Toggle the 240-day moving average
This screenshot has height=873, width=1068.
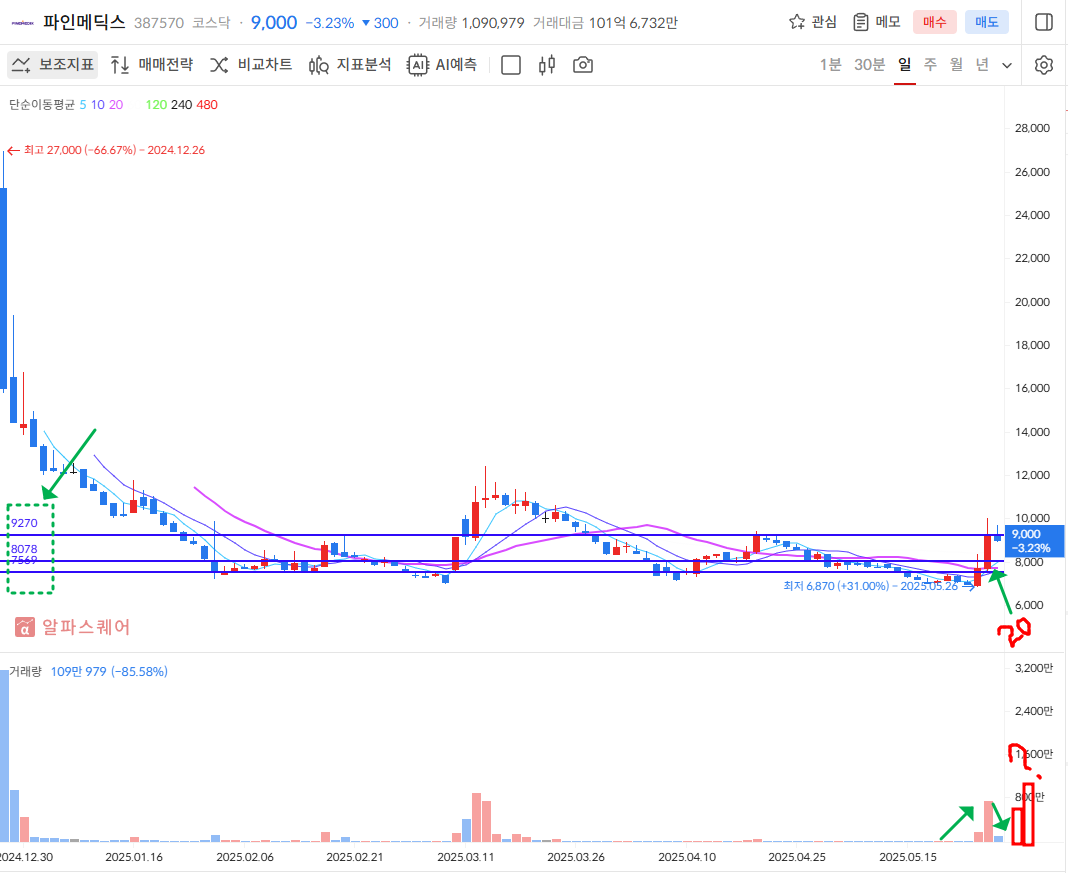coord(181,105)
